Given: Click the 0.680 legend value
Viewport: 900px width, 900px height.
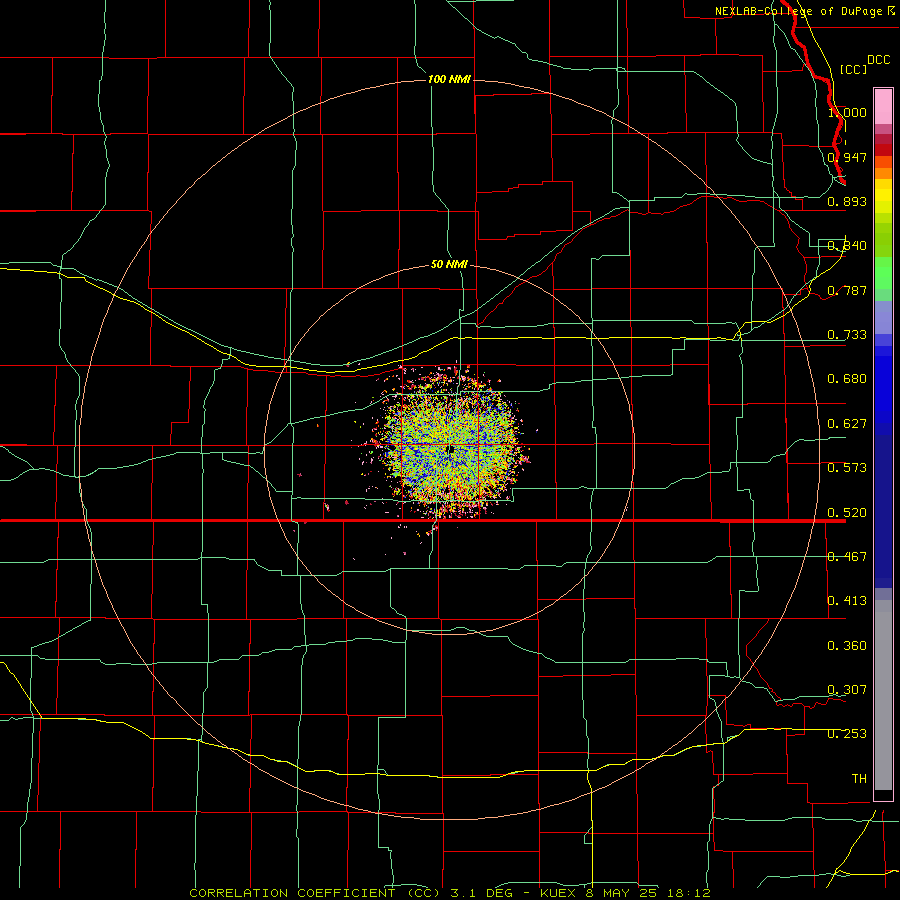Looking at the screenshot, I should pyautogui.click(x=847, y=379).
